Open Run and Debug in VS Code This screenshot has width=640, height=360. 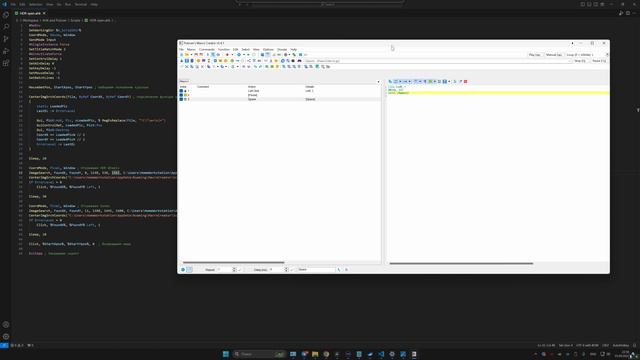tap(6, 51)
